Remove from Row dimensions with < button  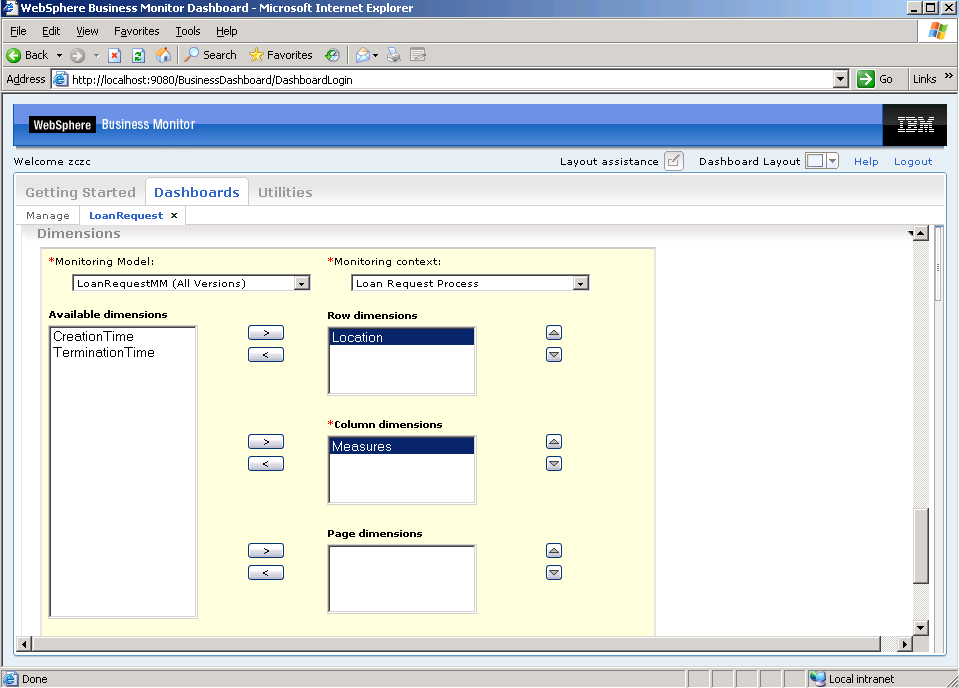(266, 355)
